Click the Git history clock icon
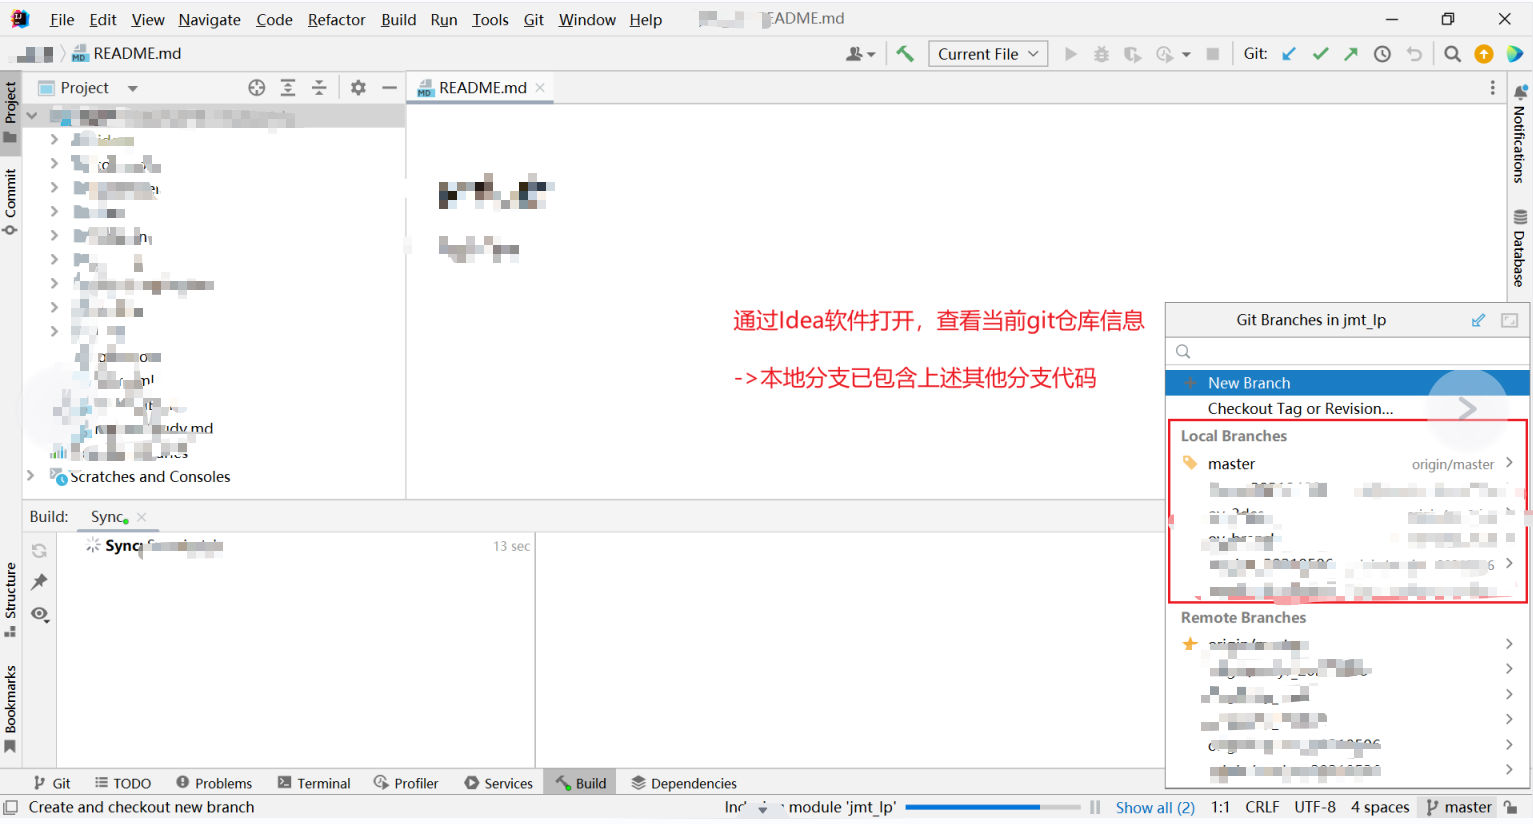1533x824 pixels. pos(1382,54)
